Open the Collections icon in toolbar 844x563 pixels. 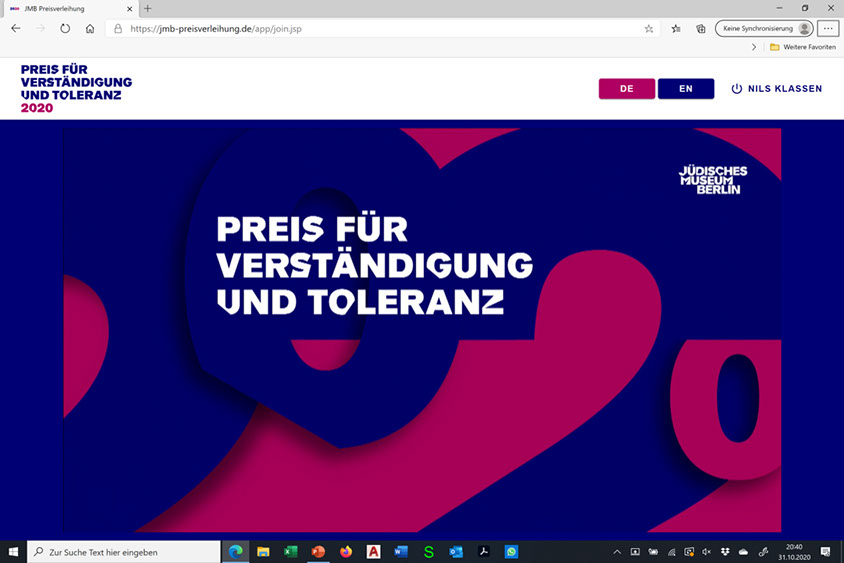(x=700, y=29)
